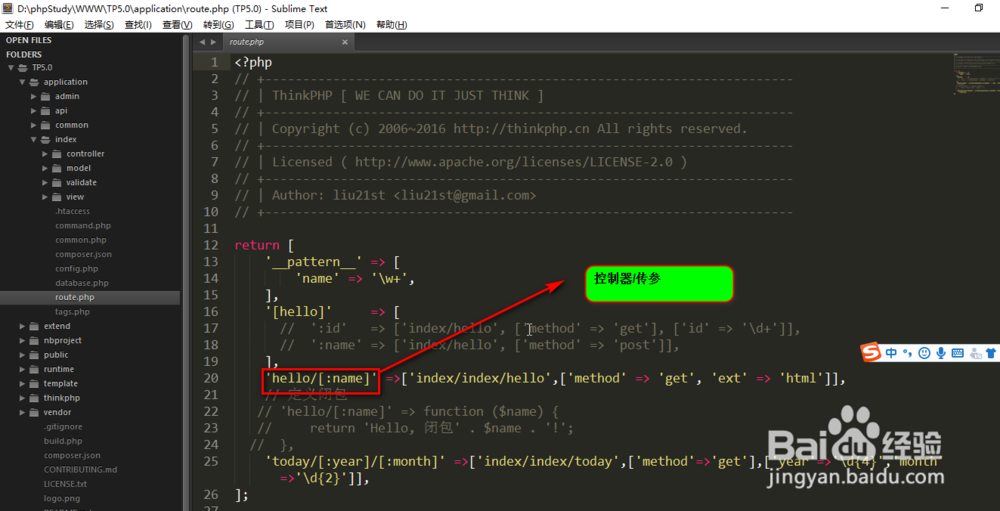The width and height of the screenshot is (1000, 511).
Task: Collapse the index folder
Action: (33, 140)
